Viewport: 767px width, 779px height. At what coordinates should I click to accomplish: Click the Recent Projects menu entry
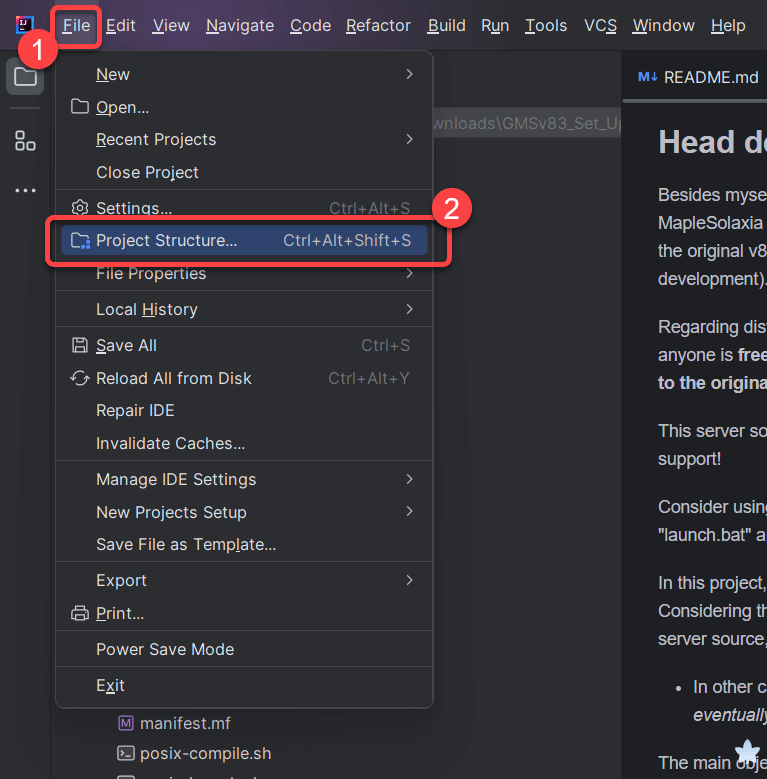point(244,140)
